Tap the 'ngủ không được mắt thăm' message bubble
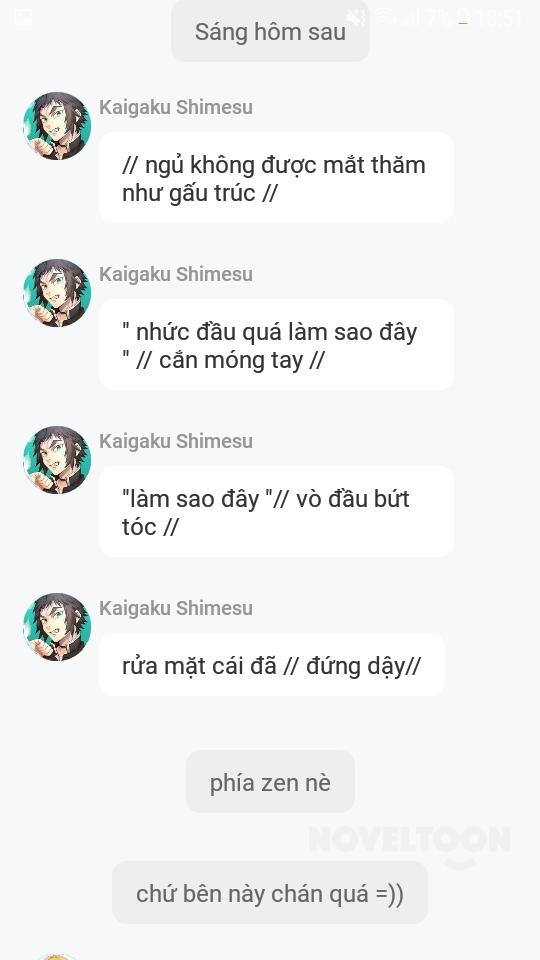 coord(276,178)
